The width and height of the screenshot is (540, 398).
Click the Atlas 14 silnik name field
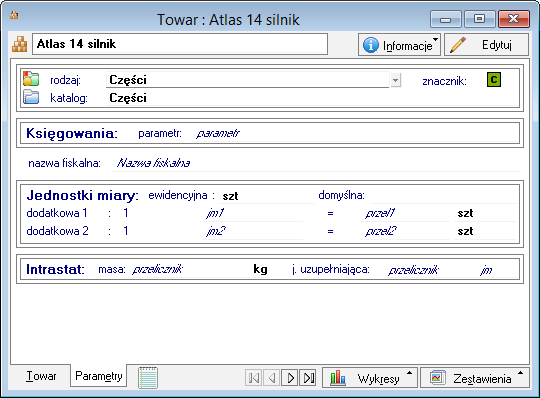coord(180,44)
